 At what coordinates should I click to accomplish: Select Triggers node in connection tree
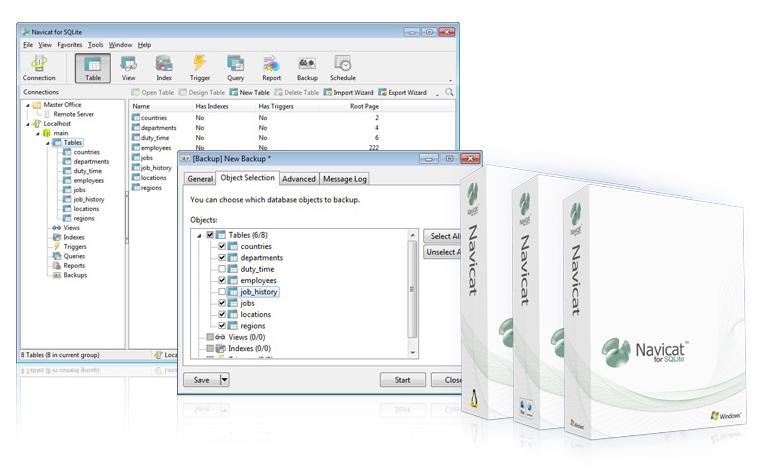tap(70, 246)
